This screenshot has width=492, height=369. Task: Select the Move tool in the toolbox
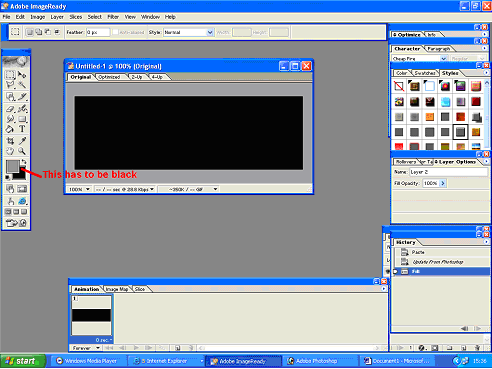(22, 74)
